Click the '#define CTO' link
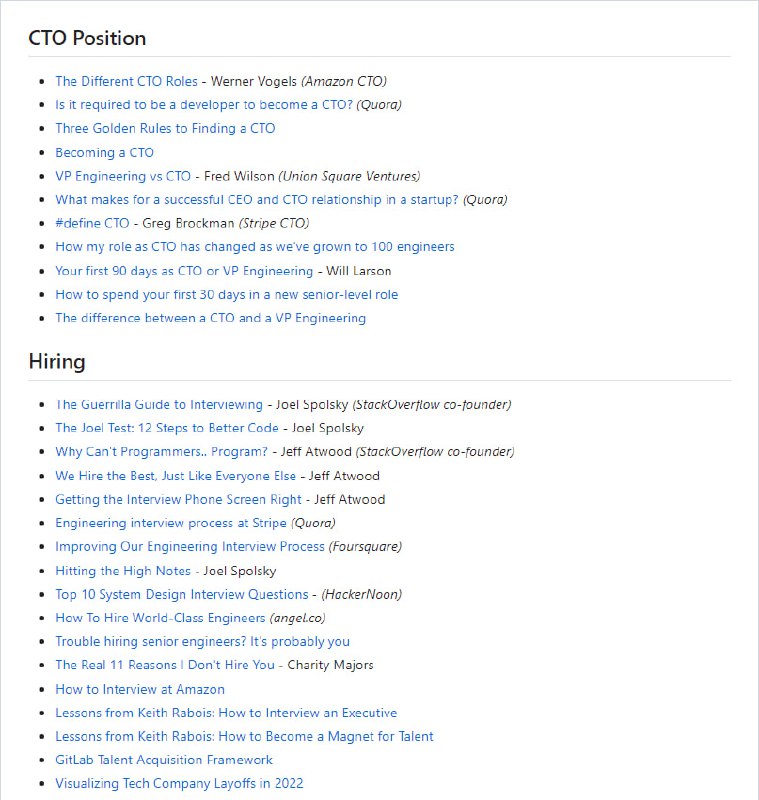 92,223
